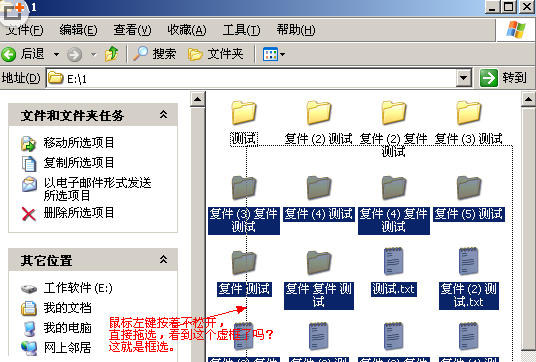
Task: Select the 复件 (2) 测试.txt file icon
Action: tap(469, 262)
